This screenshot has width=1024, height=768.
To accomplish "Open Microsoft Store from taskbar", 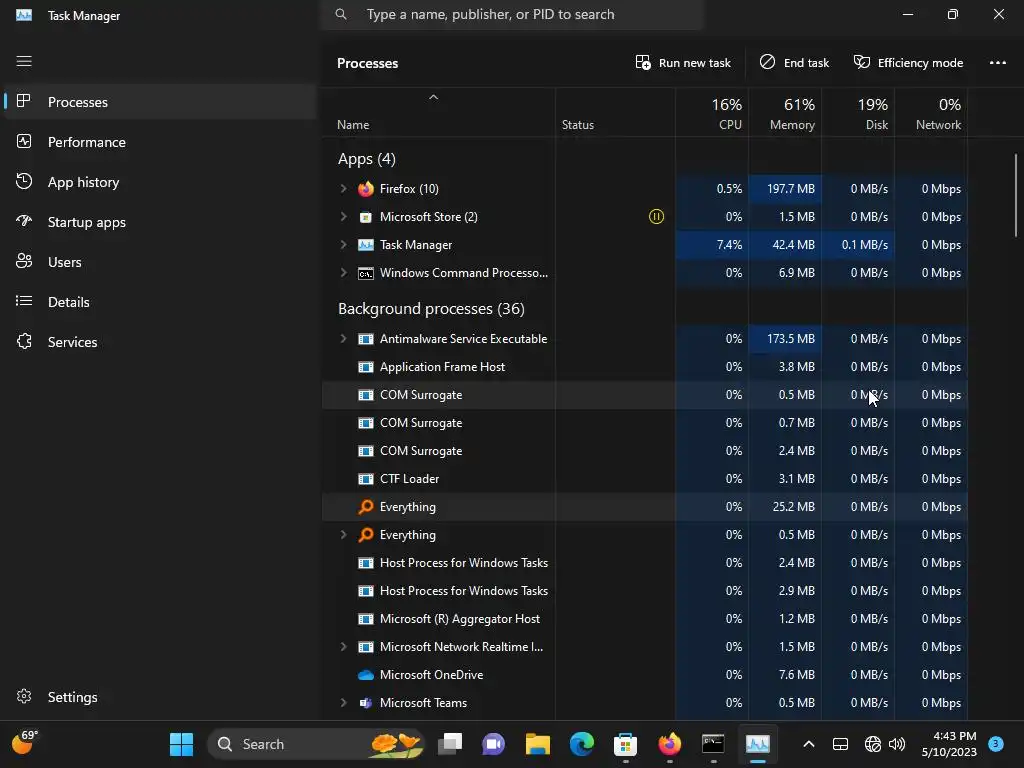I will pos(625,744).
